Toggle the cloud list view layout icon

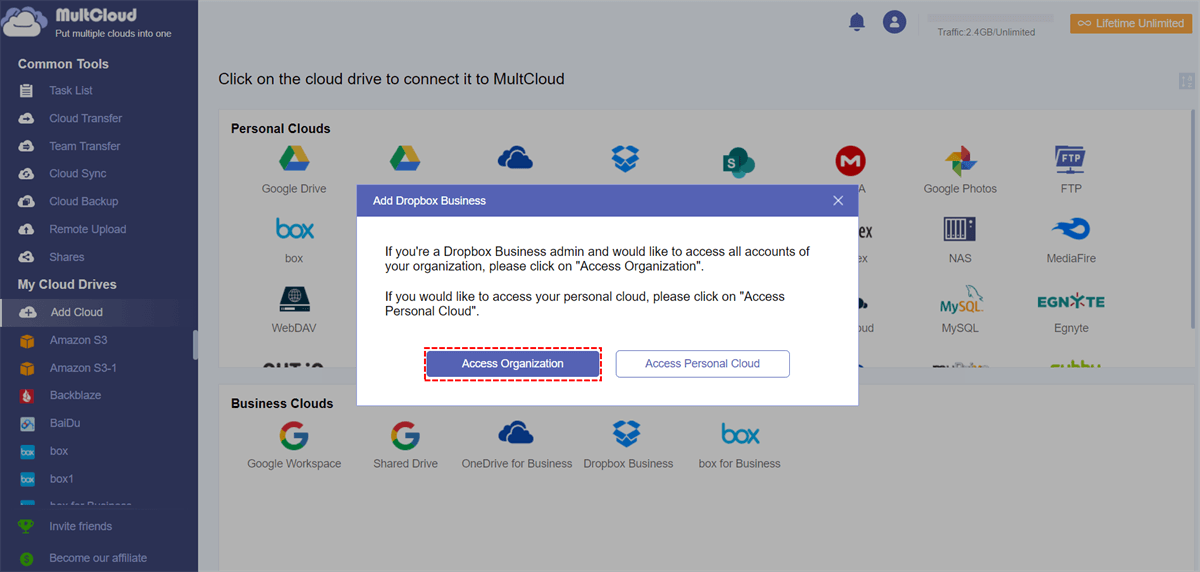click(1187, 82)
